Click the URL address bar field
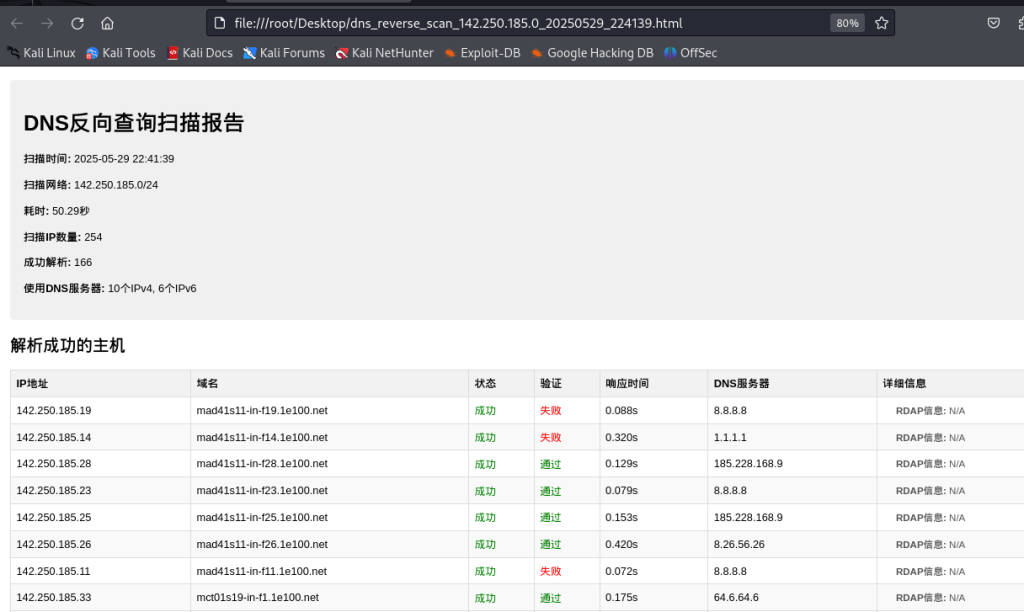The width and height of the screenshot is (1024, 612). (520, 23)
